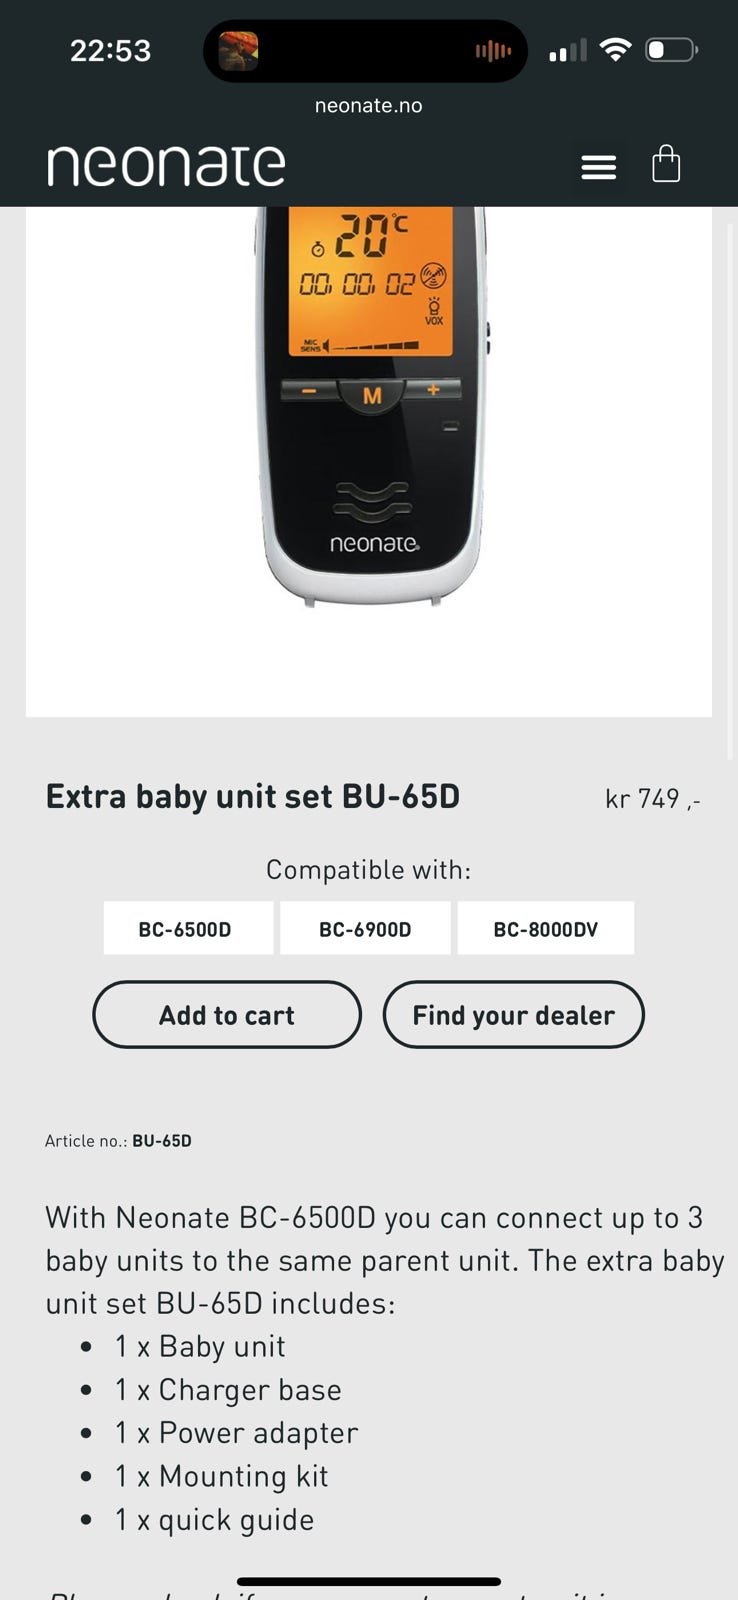Tap the BU-65D article number text
Image resolution: width=738 pixels, height=1600 pixels.
[x=162, y=1141]
